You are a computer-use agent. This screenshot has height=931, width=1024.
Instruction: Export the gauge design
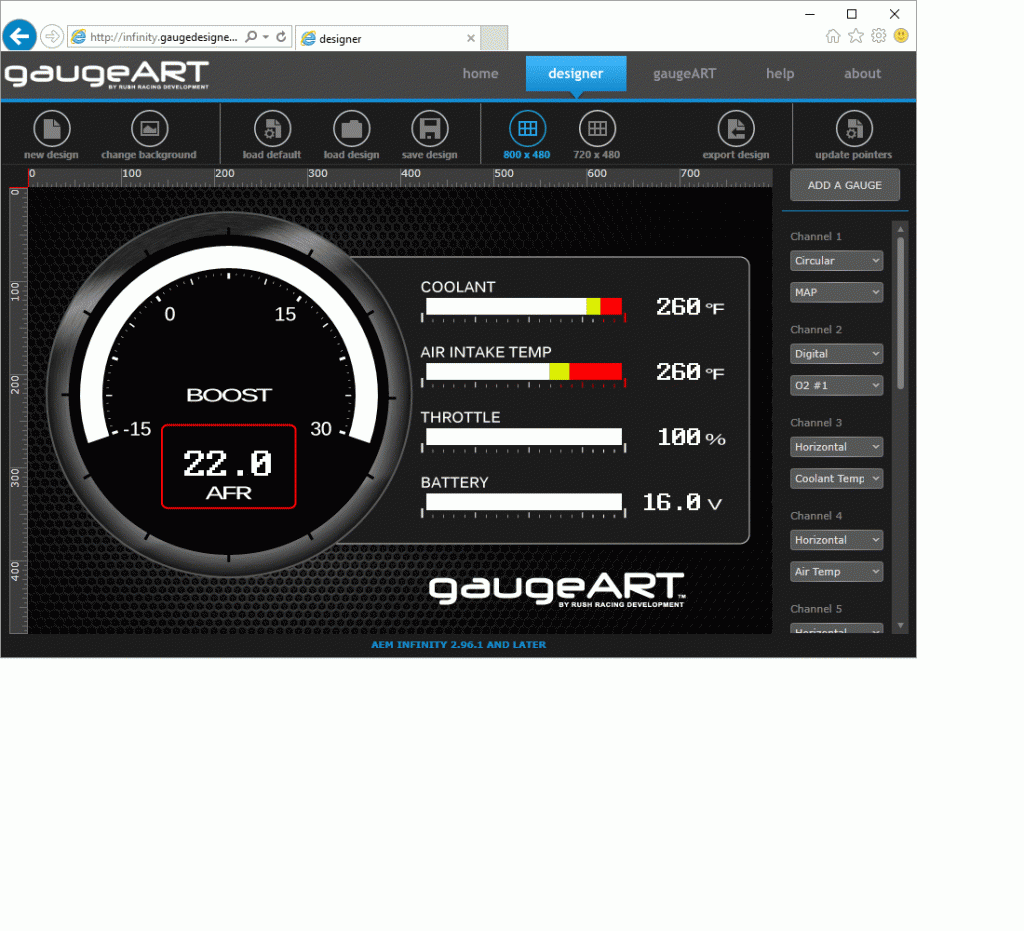pyautogui.click(x=736, y=134)
